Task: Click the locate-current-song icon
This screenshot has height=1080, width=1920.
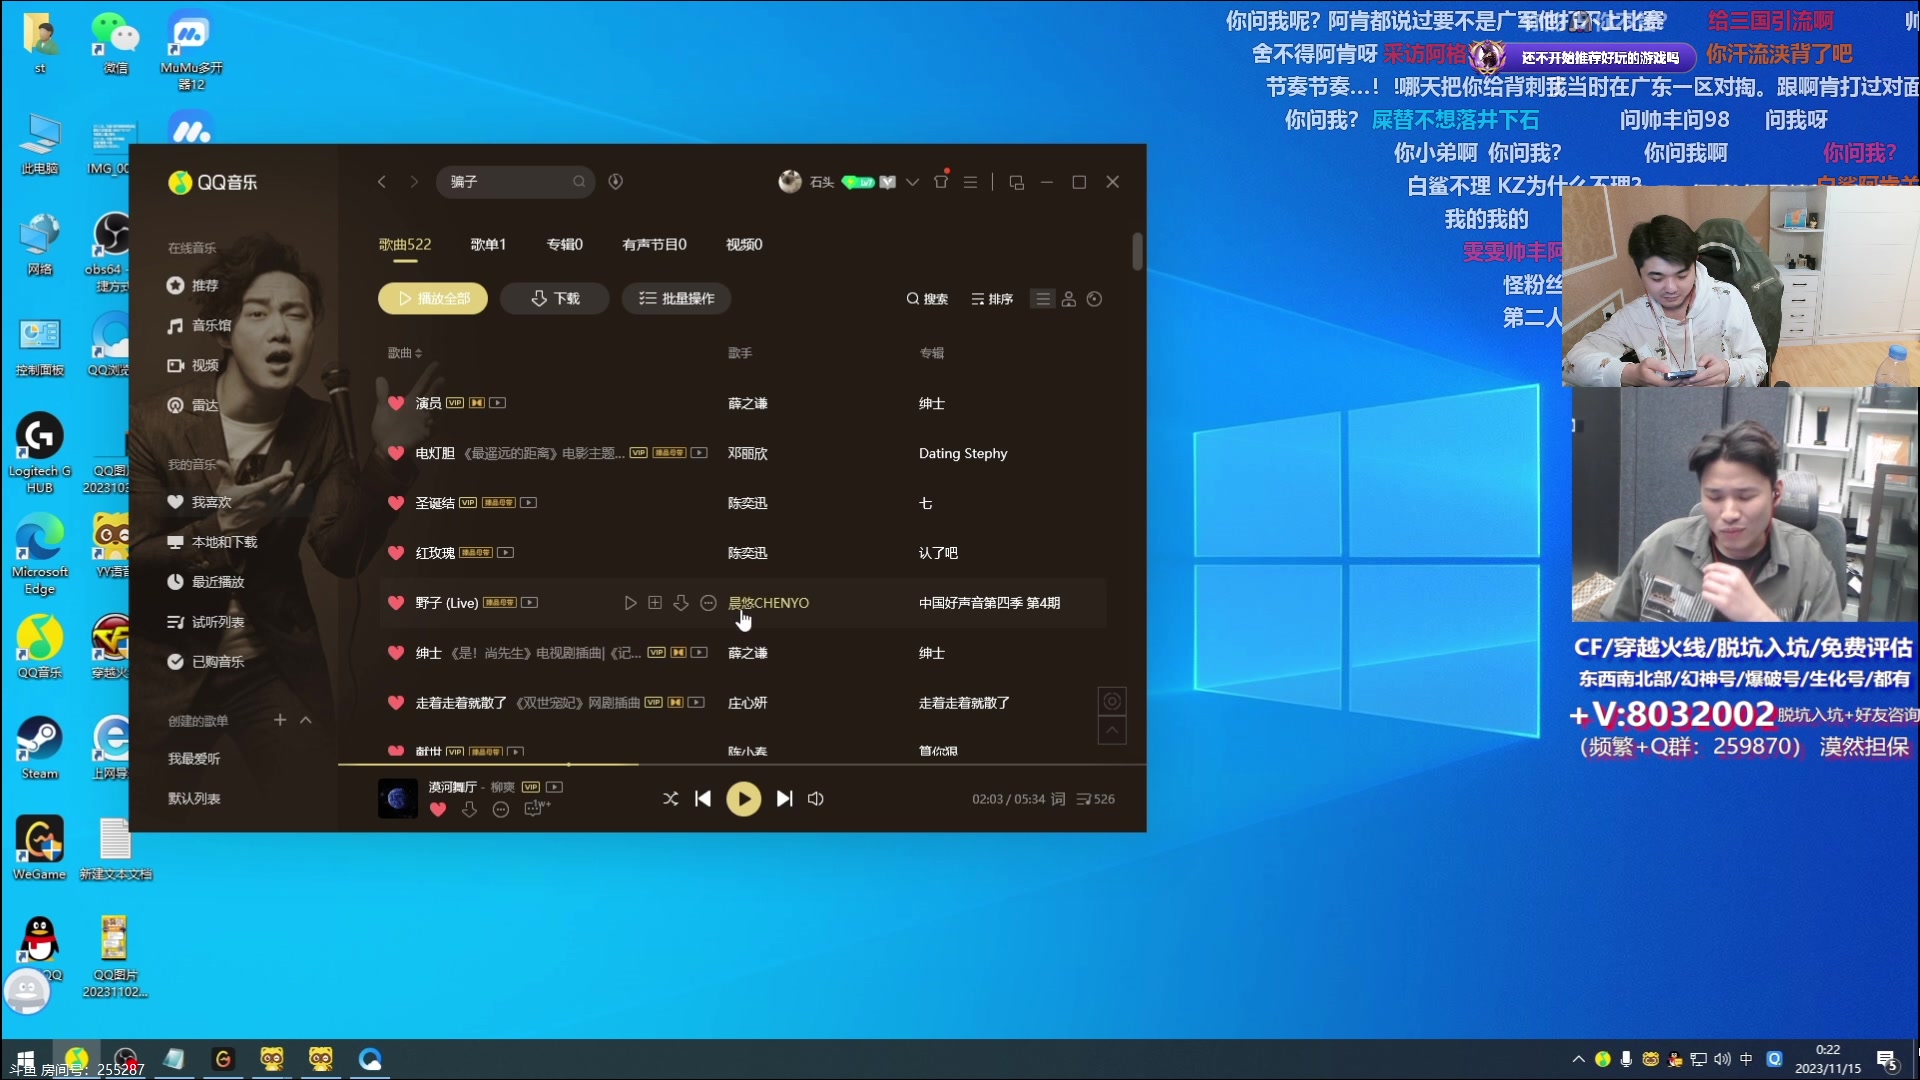Action: tap(1112, 701)
